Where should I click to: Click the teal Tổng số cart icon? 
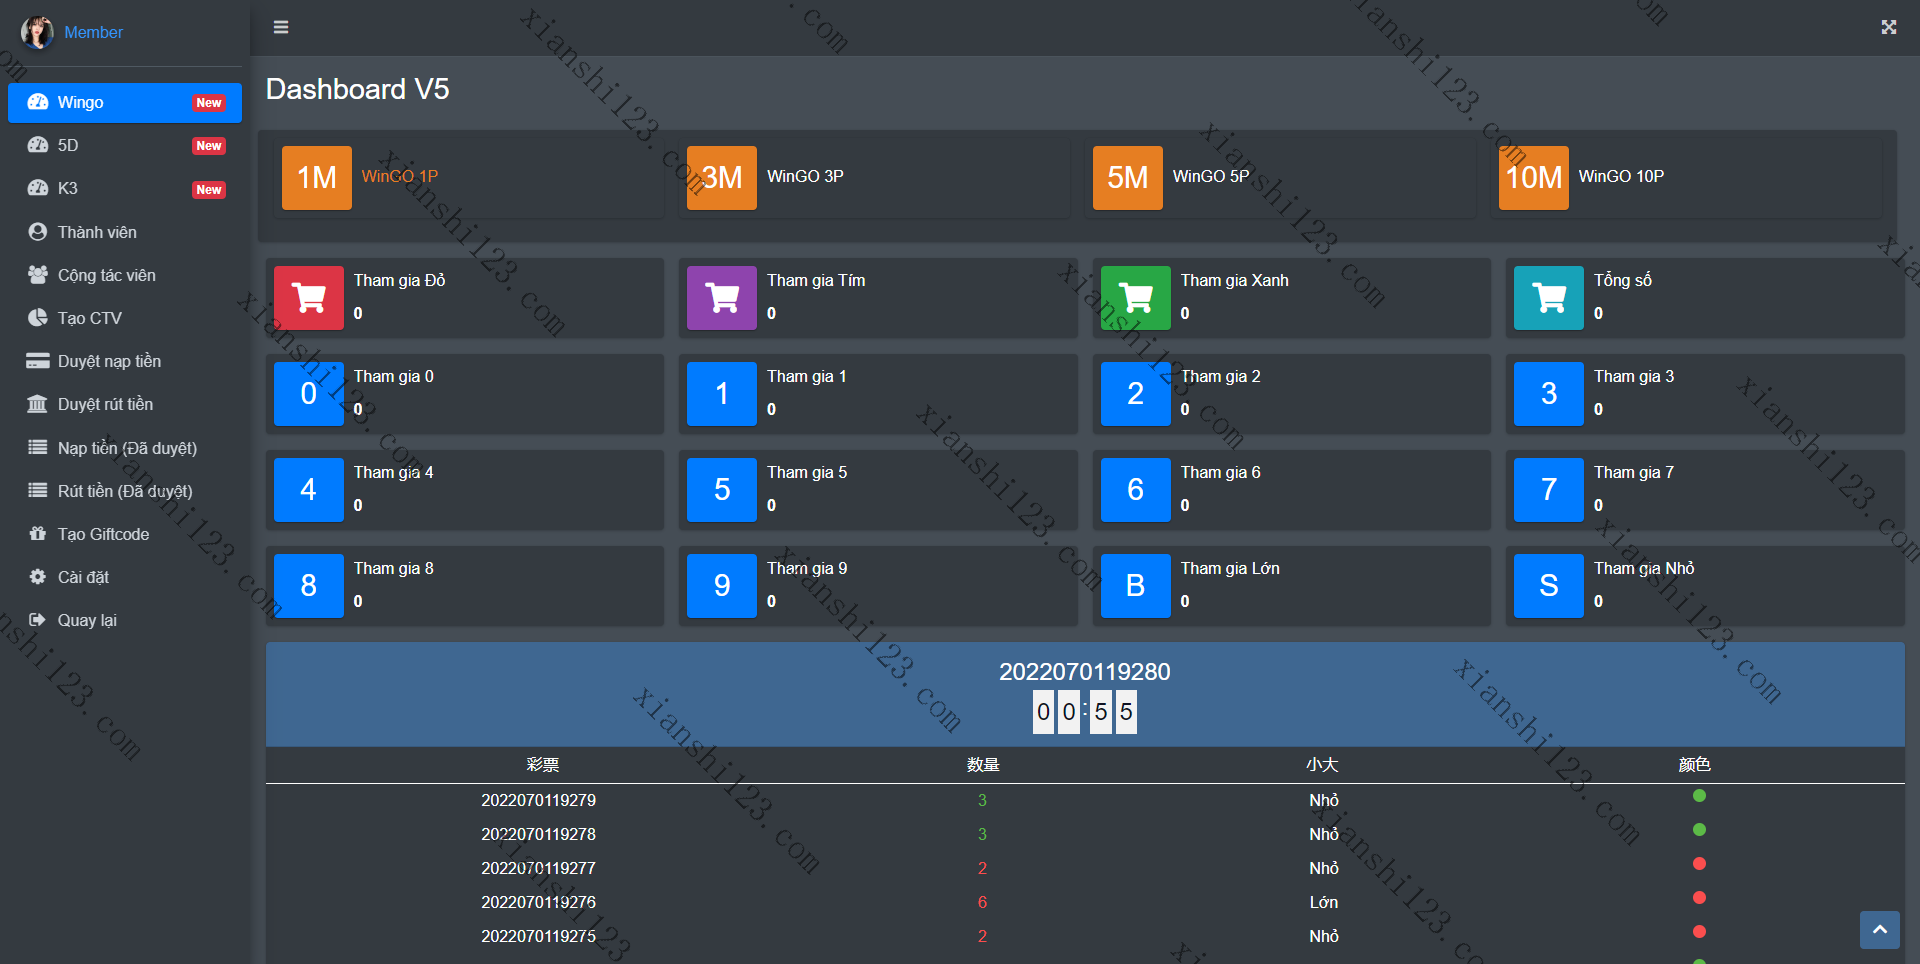coord(1549,298)
